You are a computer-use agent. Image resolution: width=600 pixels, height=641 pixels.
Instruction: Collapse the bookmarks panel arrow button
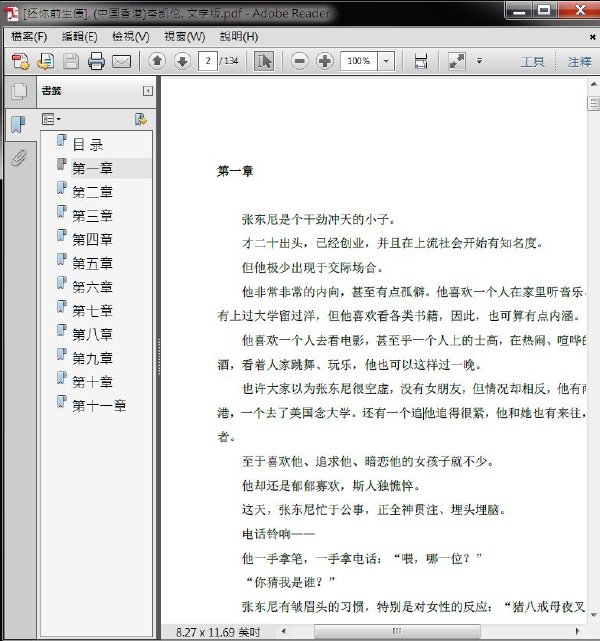148,91
